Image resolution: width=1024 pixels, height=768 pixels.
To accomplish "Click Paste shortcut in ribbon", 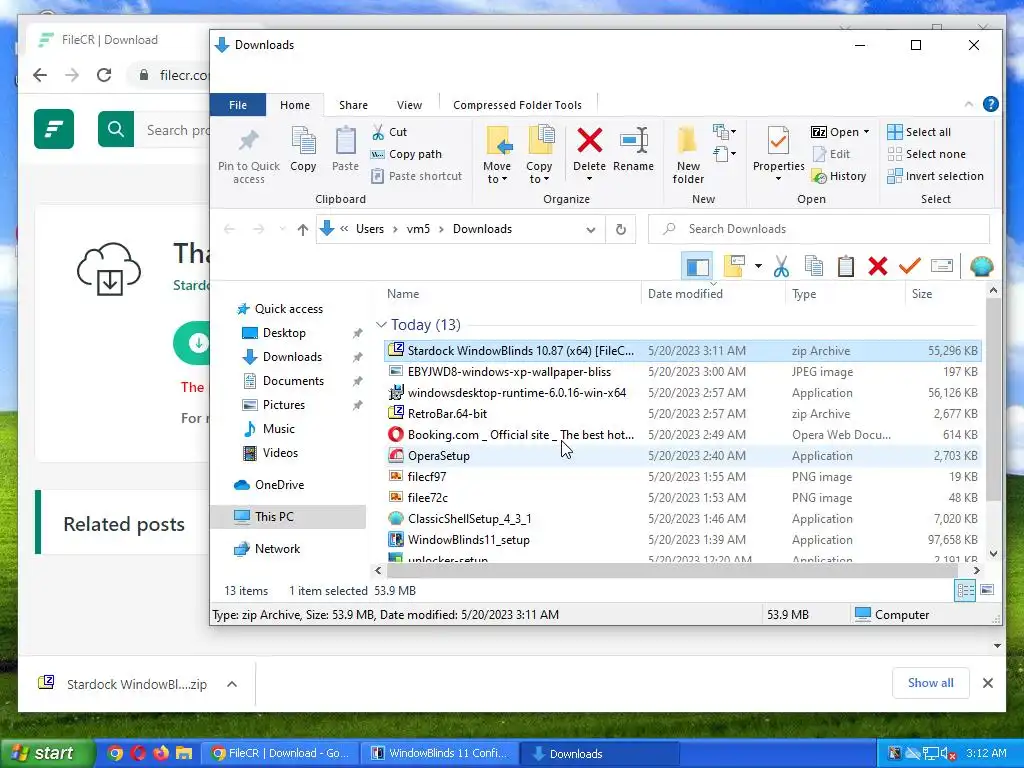I will point(416,176).
